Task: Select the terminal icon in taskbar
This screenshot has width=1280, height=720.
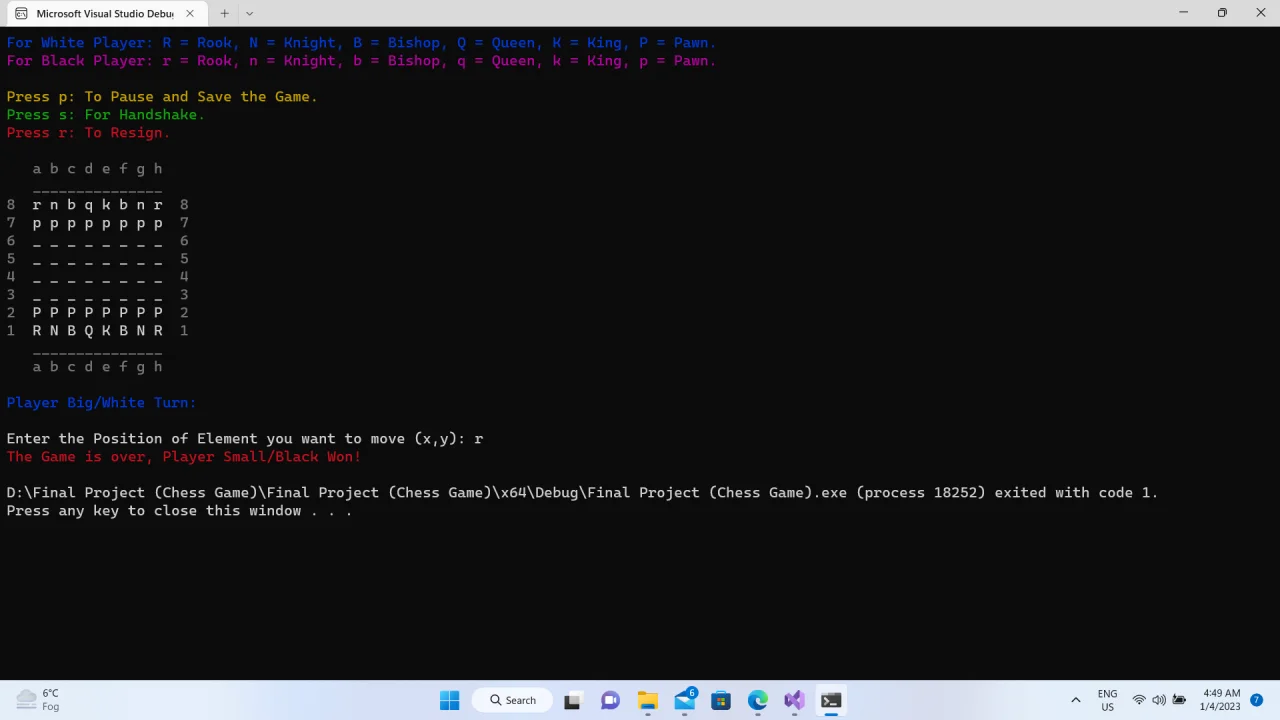Action: (x=831, y=700)
